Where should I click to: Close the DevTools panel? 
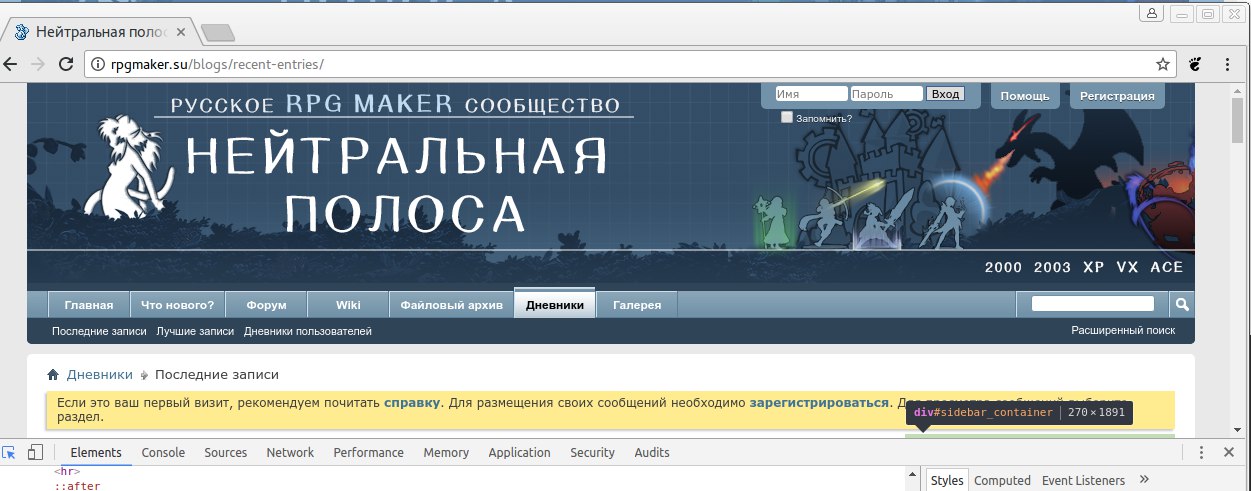tap(1229, 452)
